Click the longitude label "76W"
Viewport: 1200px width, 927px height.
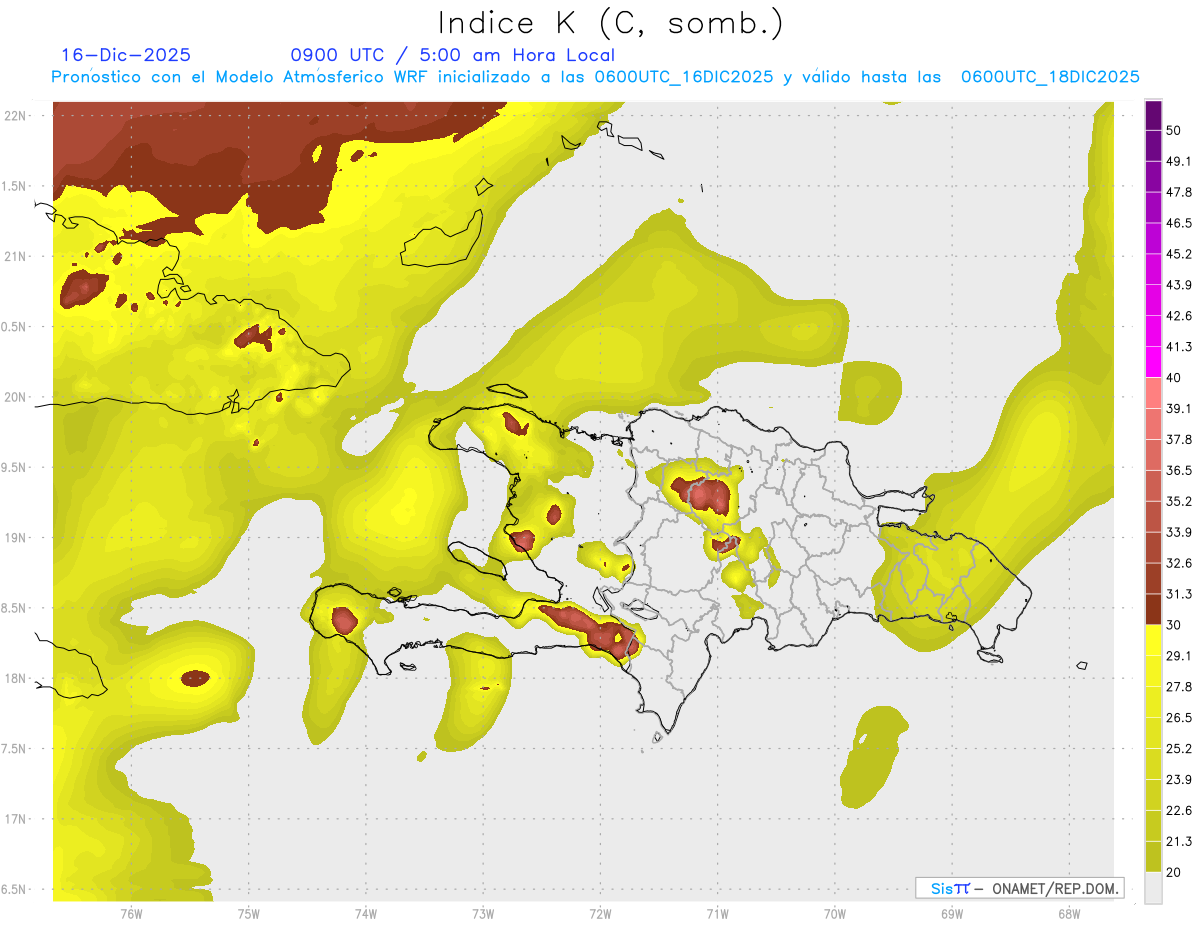tap(131, 913)
